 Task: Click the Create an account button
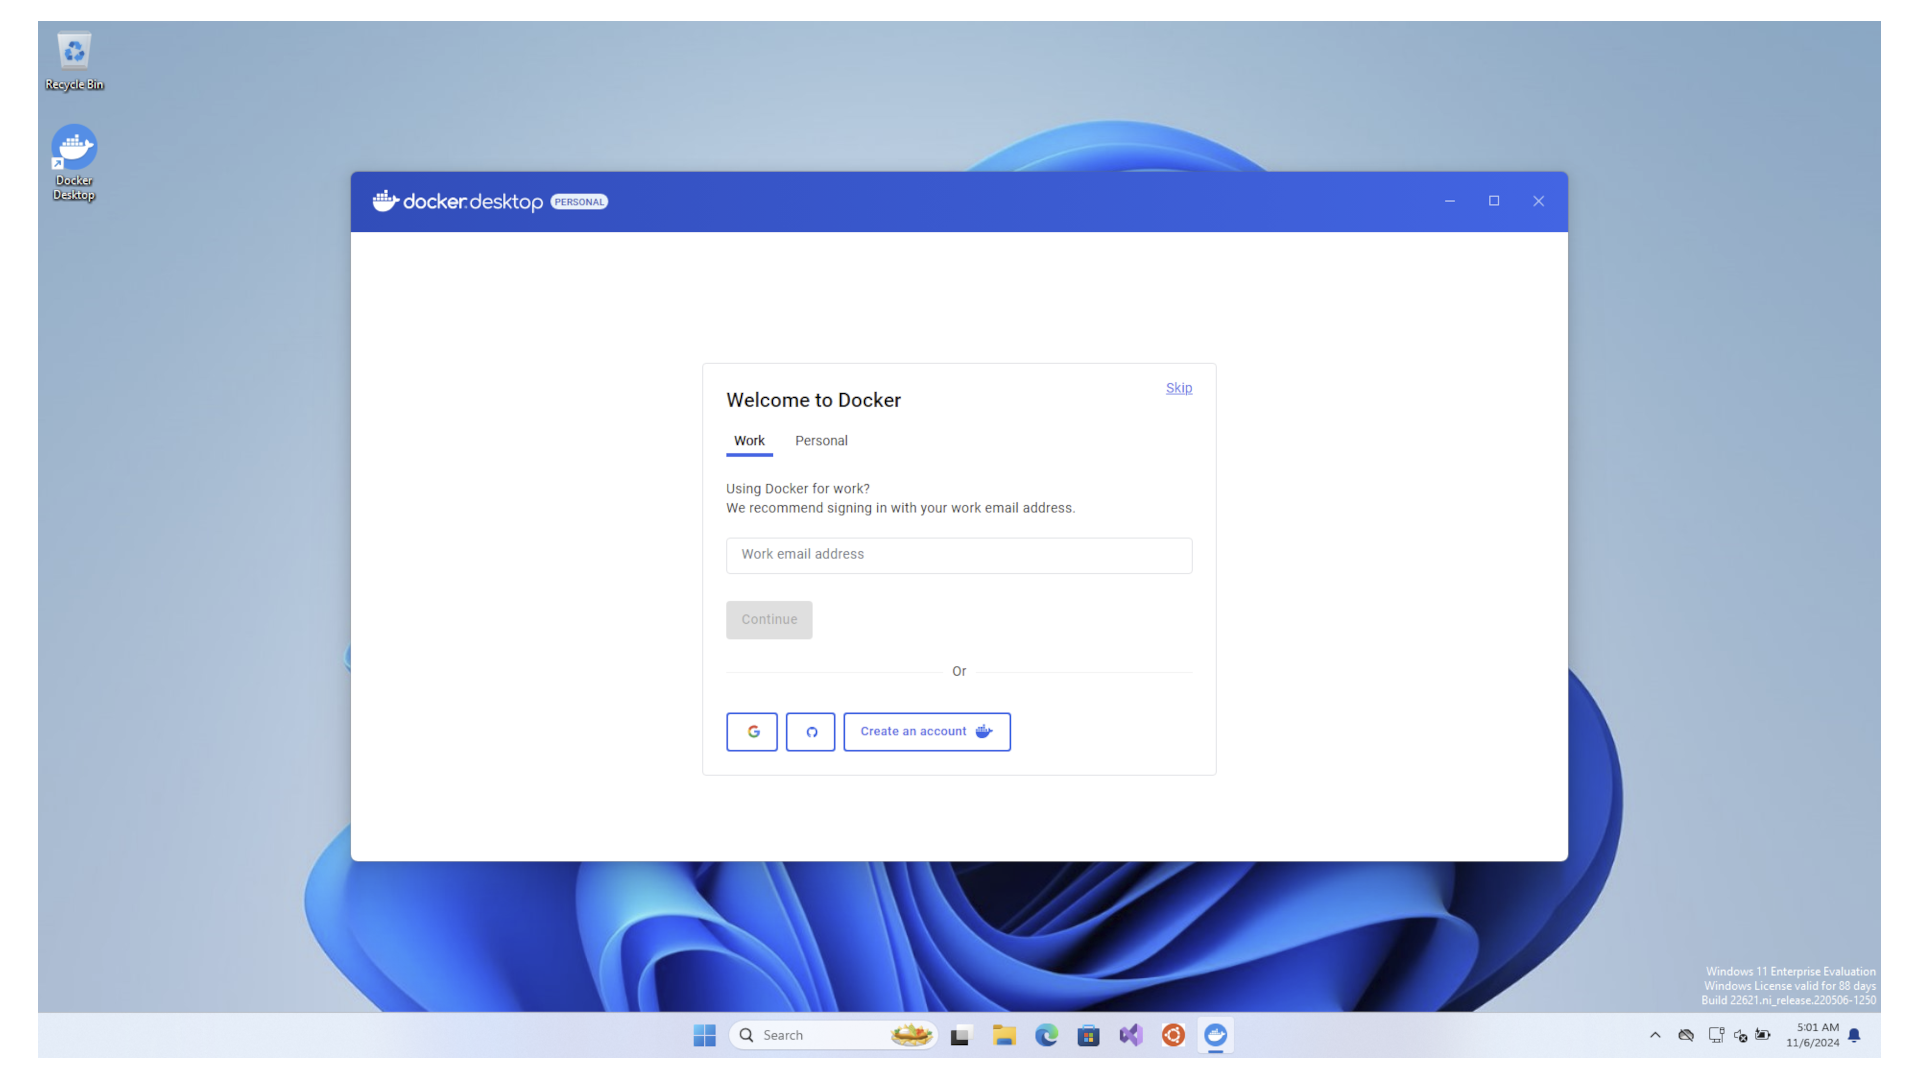(x=926, y=731)
